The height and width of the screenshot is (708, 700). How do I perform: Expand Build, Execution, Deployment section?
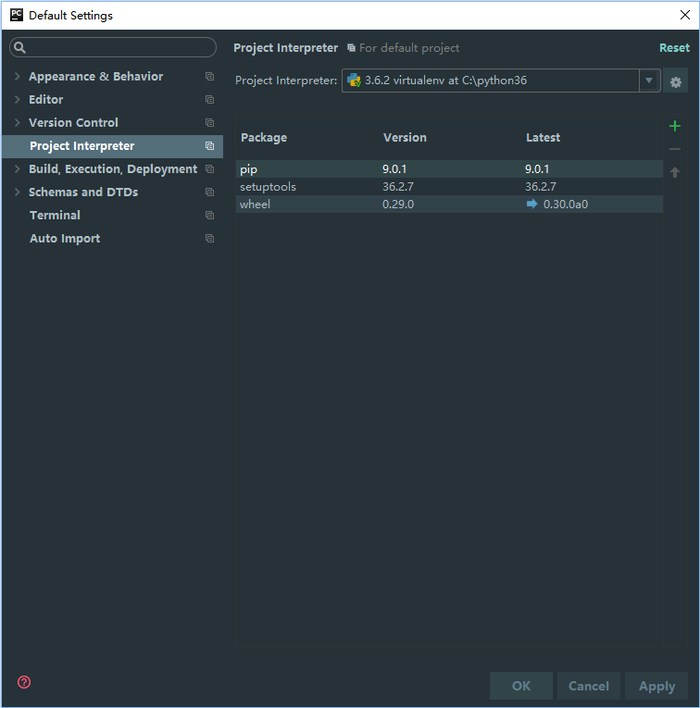point(17,169)
